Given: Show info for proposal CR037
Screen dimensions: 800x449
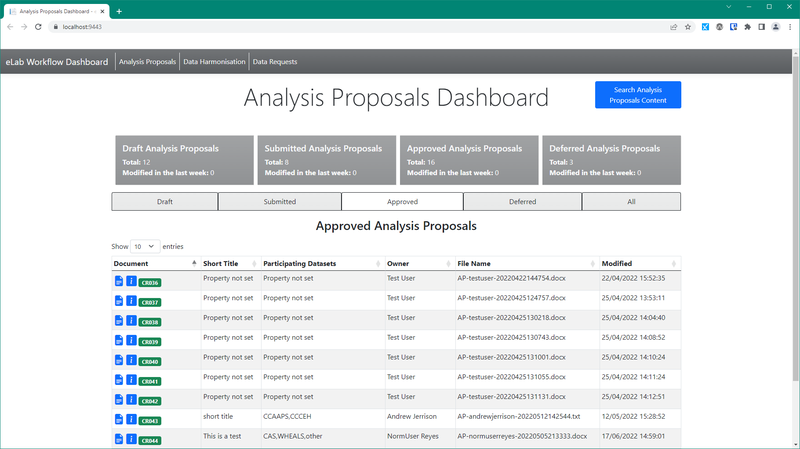Looking at the screenshot, I should [131, 301].
